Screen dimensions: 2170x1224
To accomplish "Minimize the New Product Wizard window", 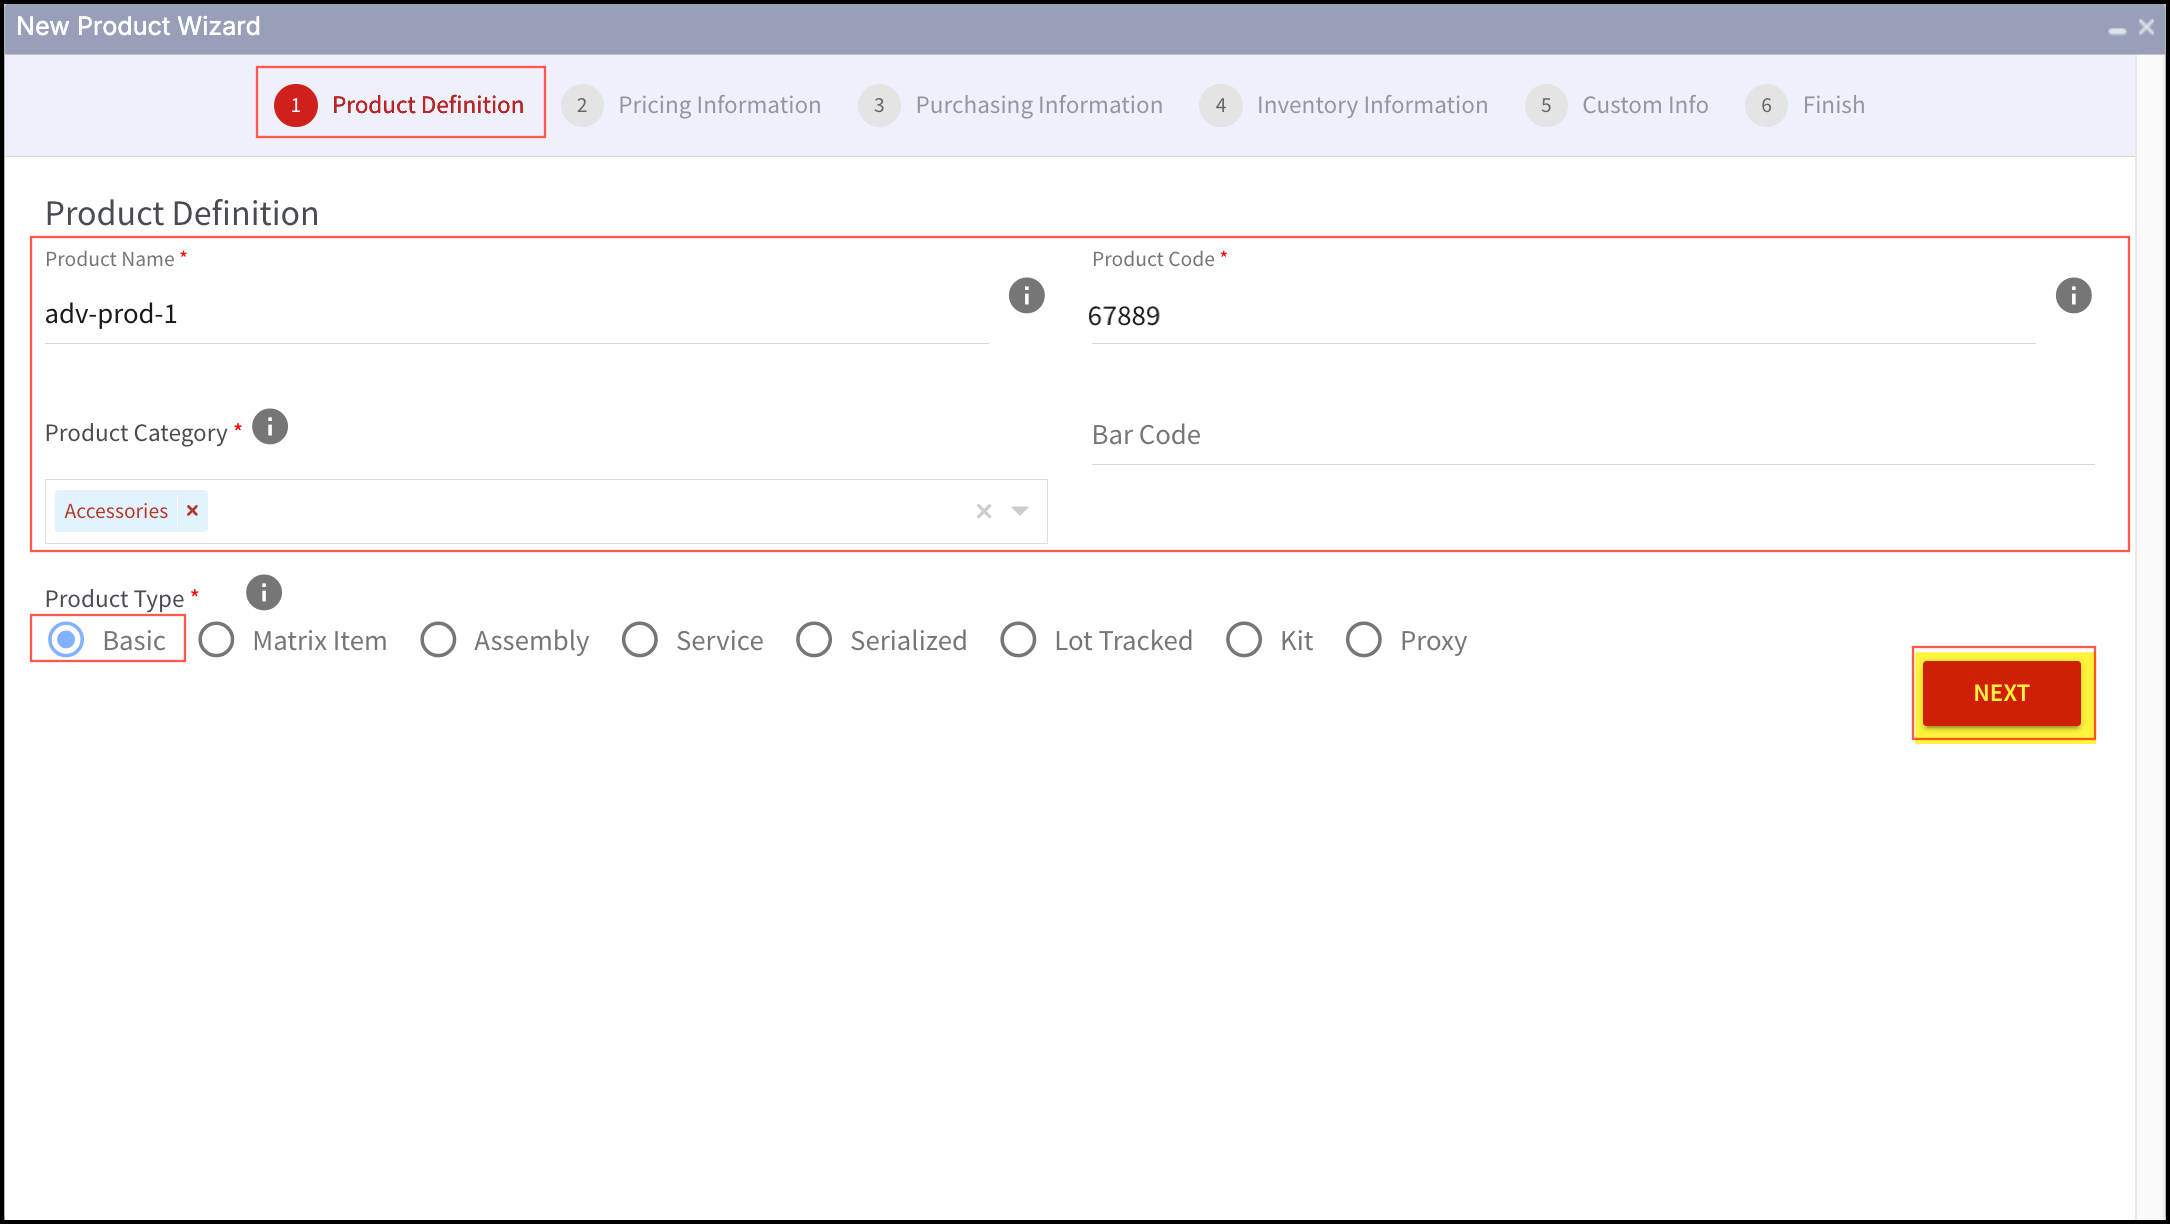I will click(2117, 30).
